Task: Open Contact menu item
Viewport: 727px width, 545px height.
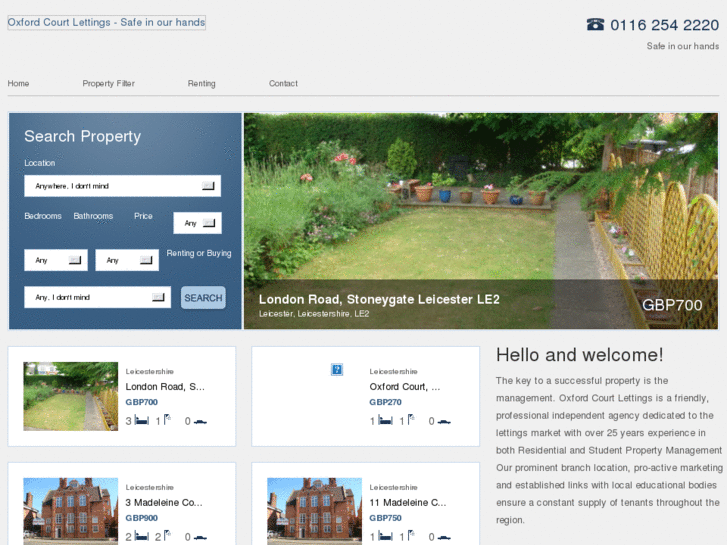Action: [283, 83]
